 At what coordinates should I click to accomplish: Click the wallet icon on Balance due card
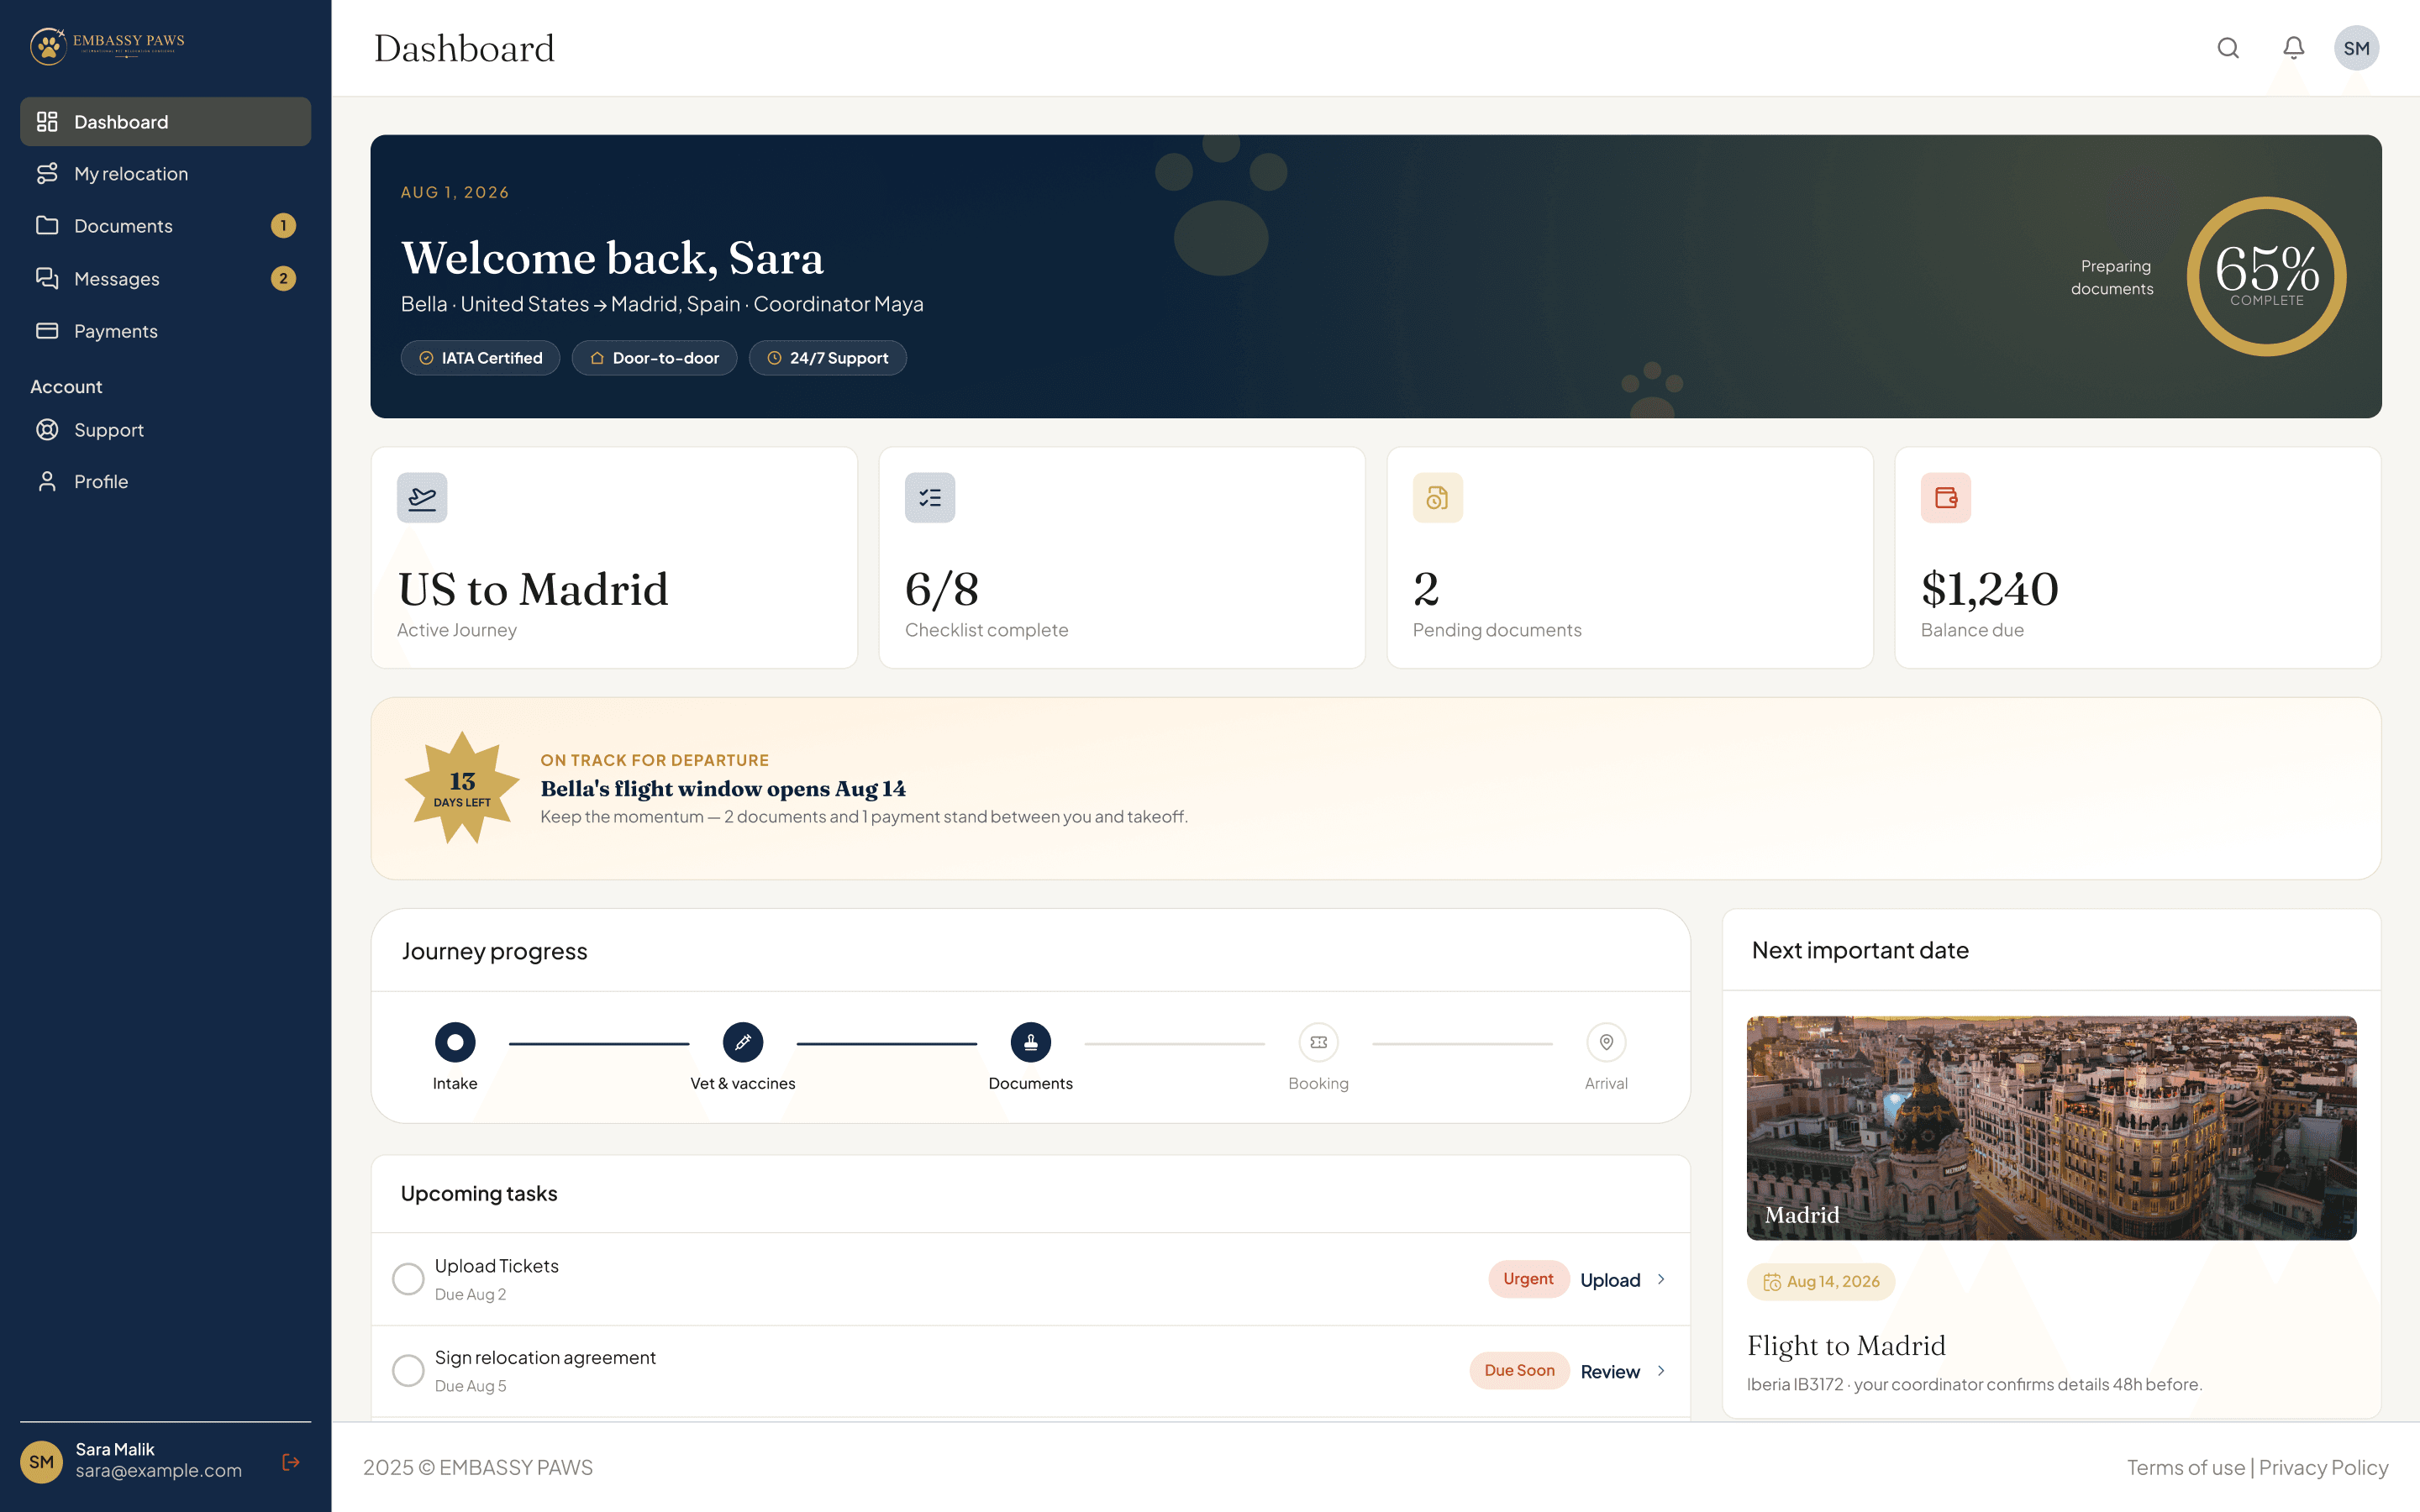pos(1945,498)
